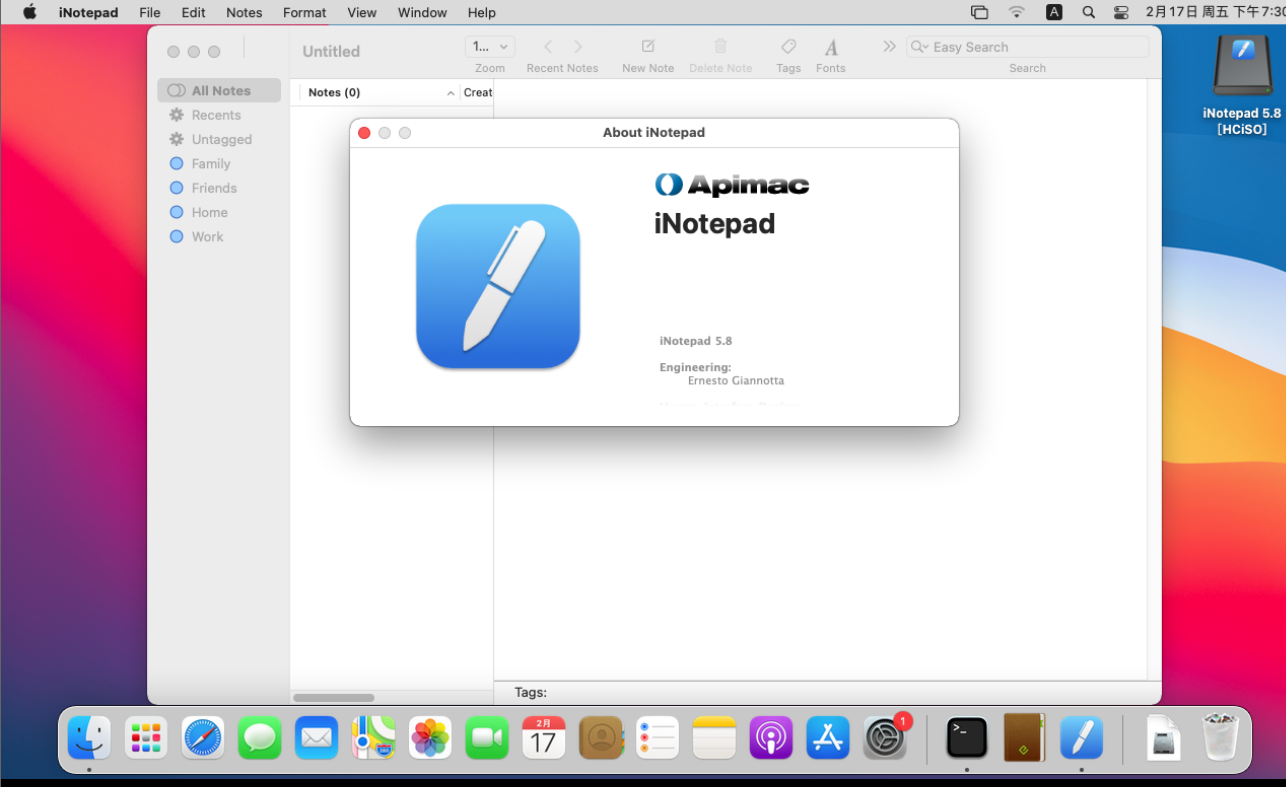Open the Window menu
Viewport: 1286px width, 787px height.
(422, 12)
